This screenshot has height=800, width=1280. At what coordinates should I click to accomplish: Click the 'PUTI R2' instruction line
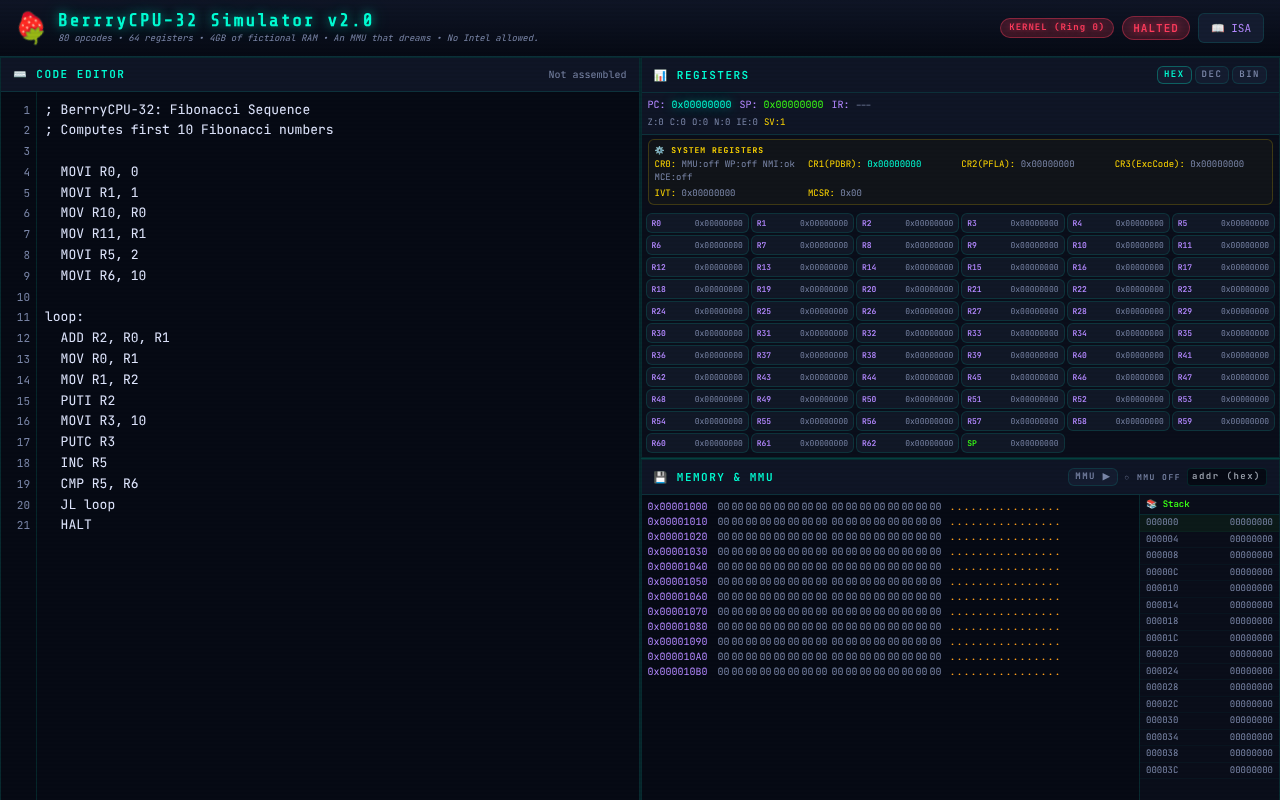coord(88,401)
